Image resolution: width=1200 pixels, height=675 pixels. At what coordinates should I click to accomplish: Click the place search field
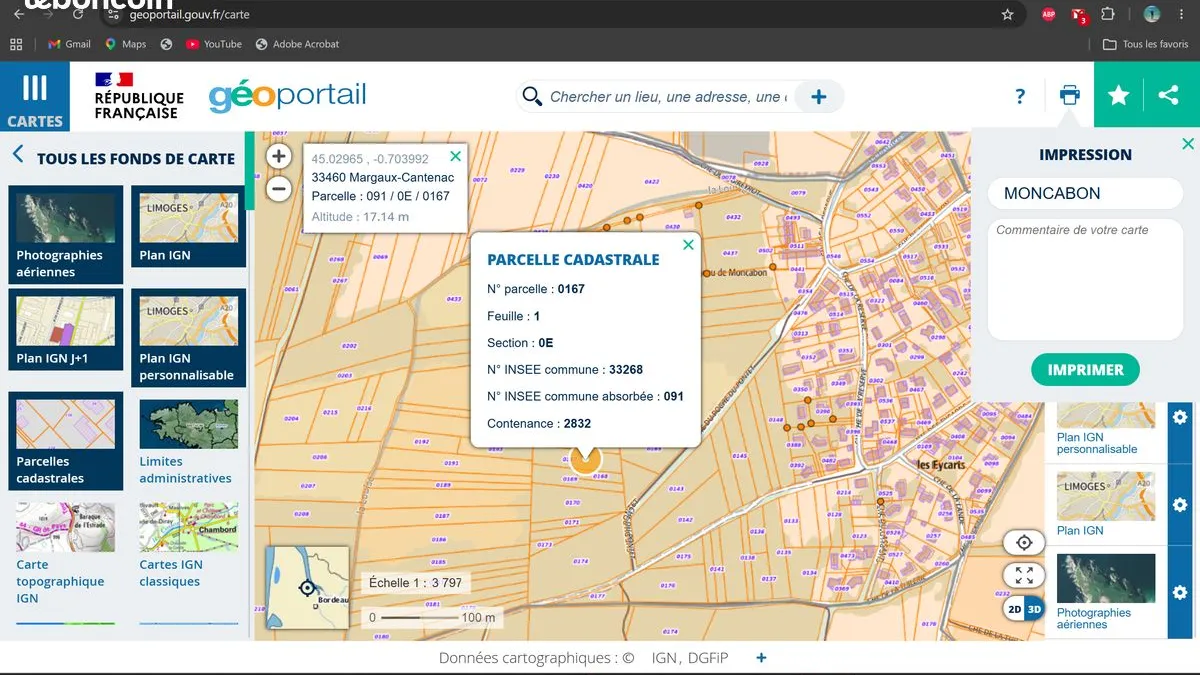(668, 97)
